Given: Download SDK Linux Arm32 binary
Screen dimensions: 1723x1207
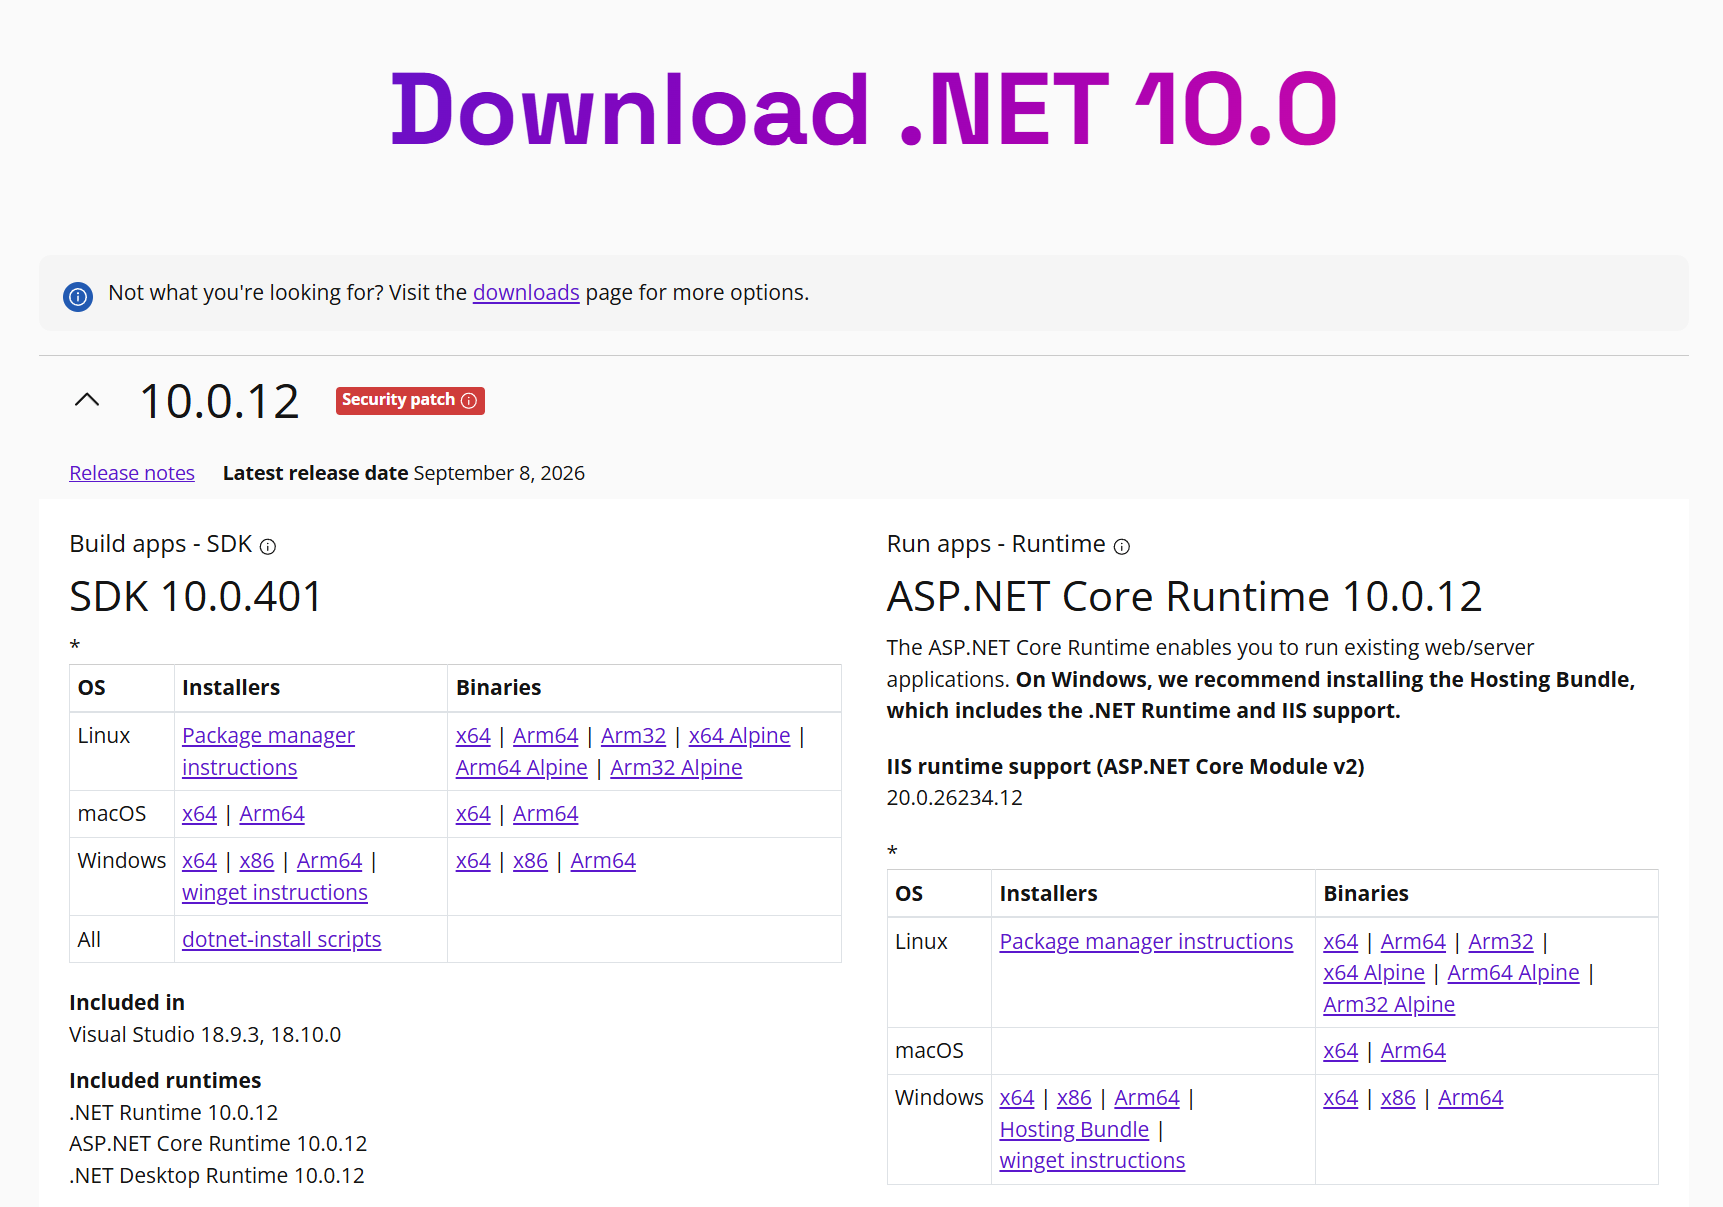Looking at the screenshot, I should [x=633, y=736].
